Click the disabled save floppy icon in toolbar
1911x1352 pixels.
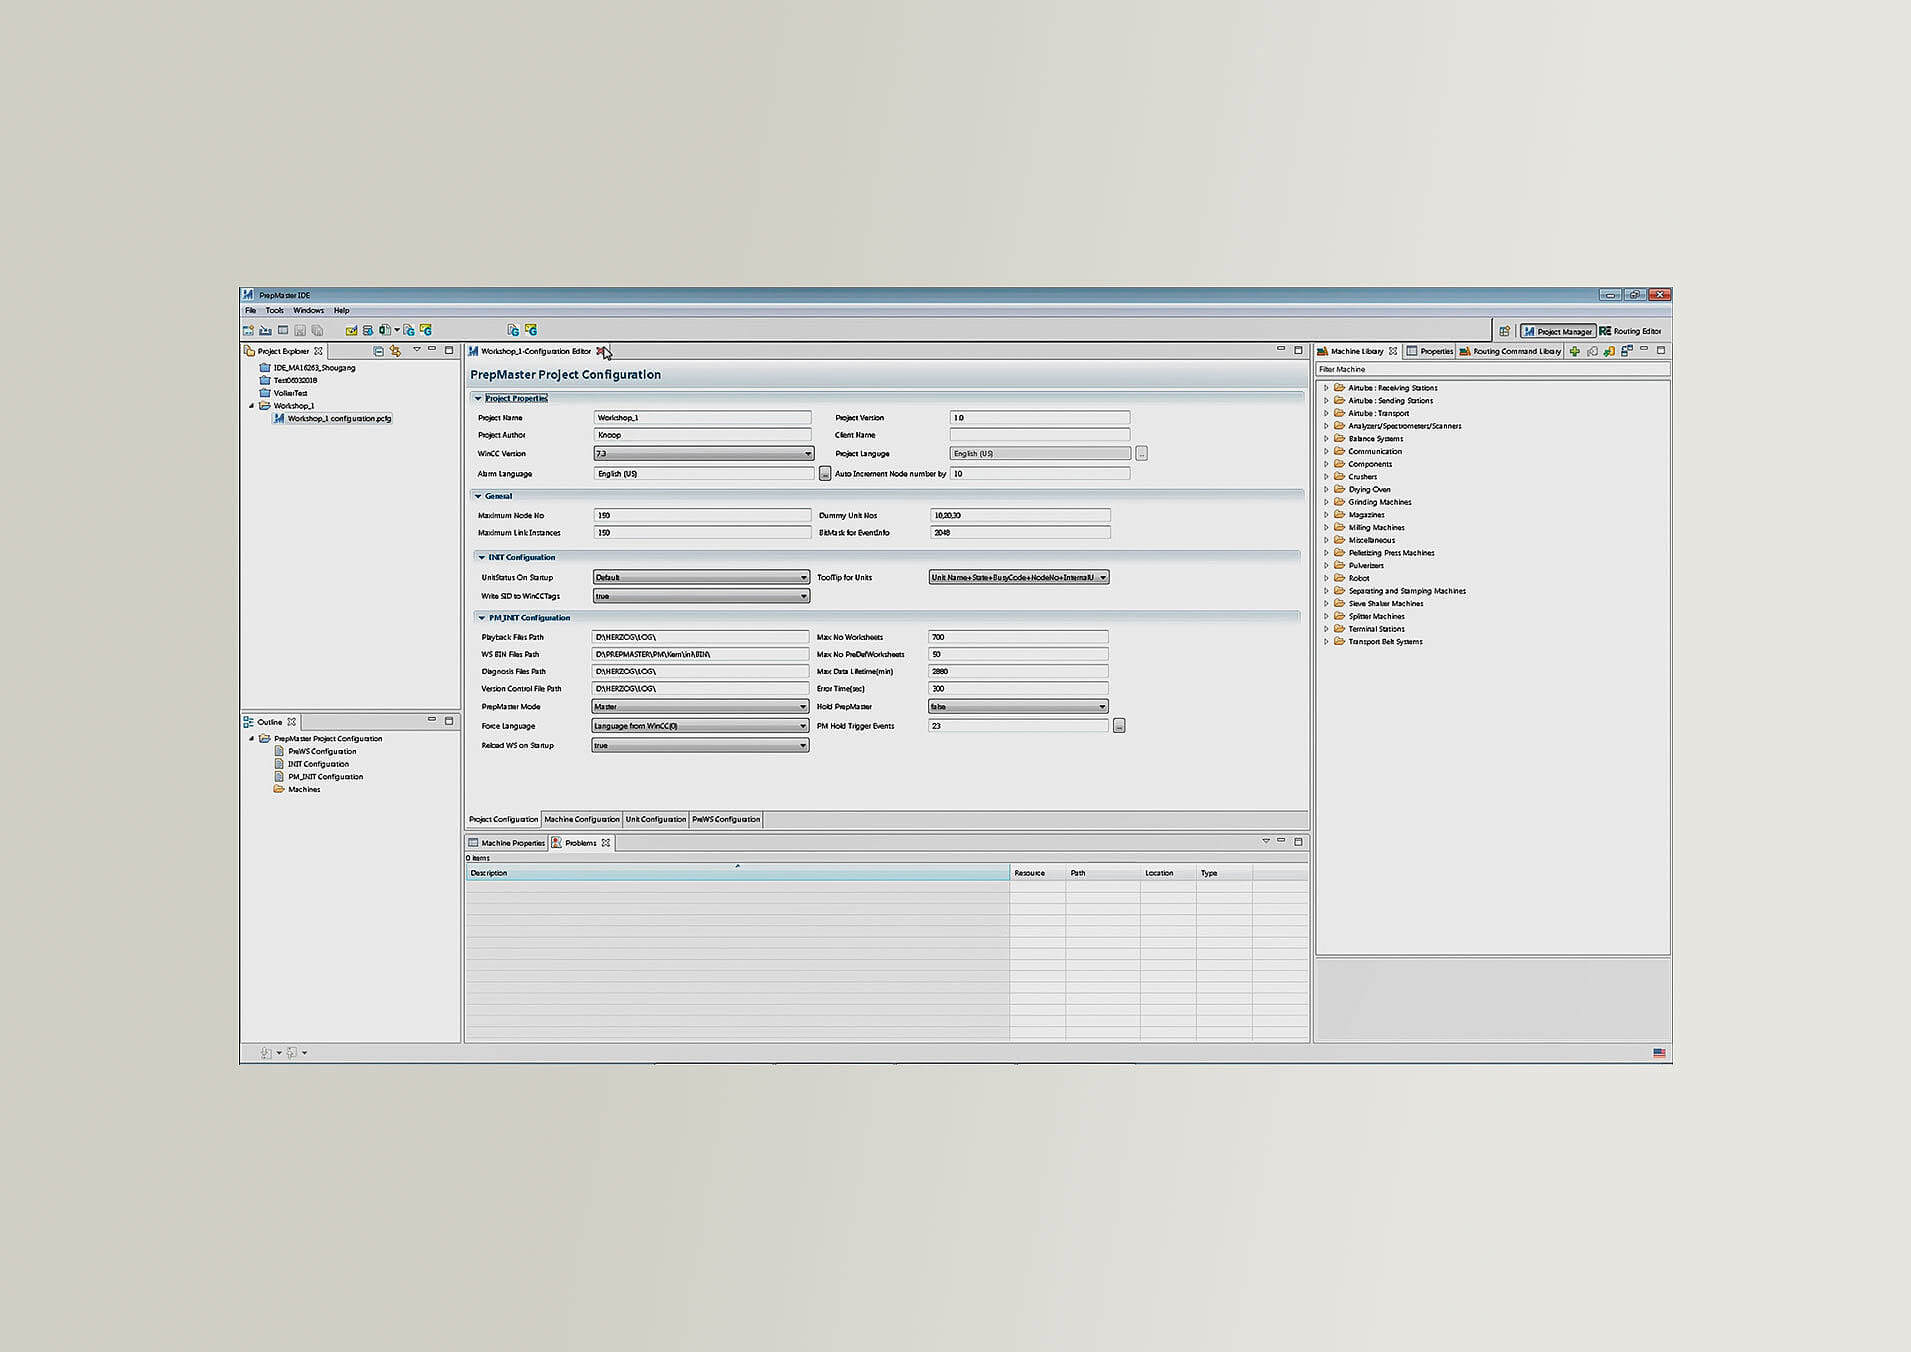(300, 330)
